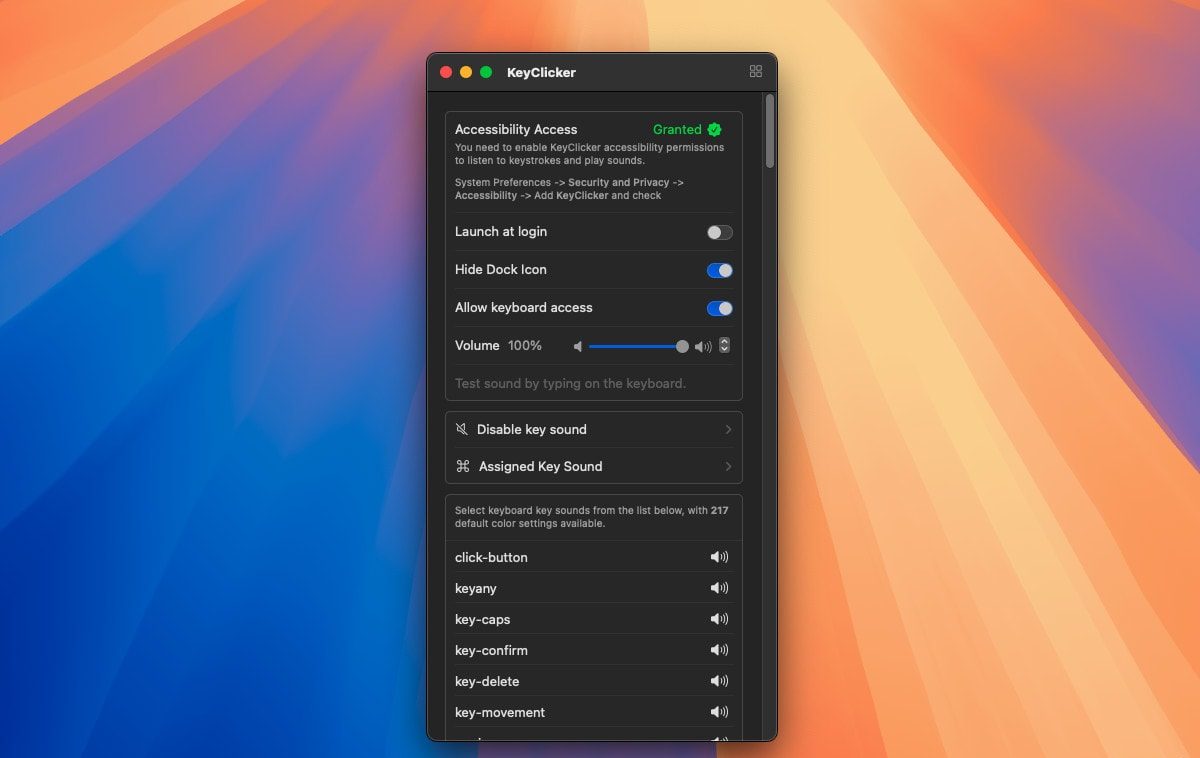Click the 'Allow keyboard access' label
This screenshot has height=758, width=1200.
click(524, 307)
